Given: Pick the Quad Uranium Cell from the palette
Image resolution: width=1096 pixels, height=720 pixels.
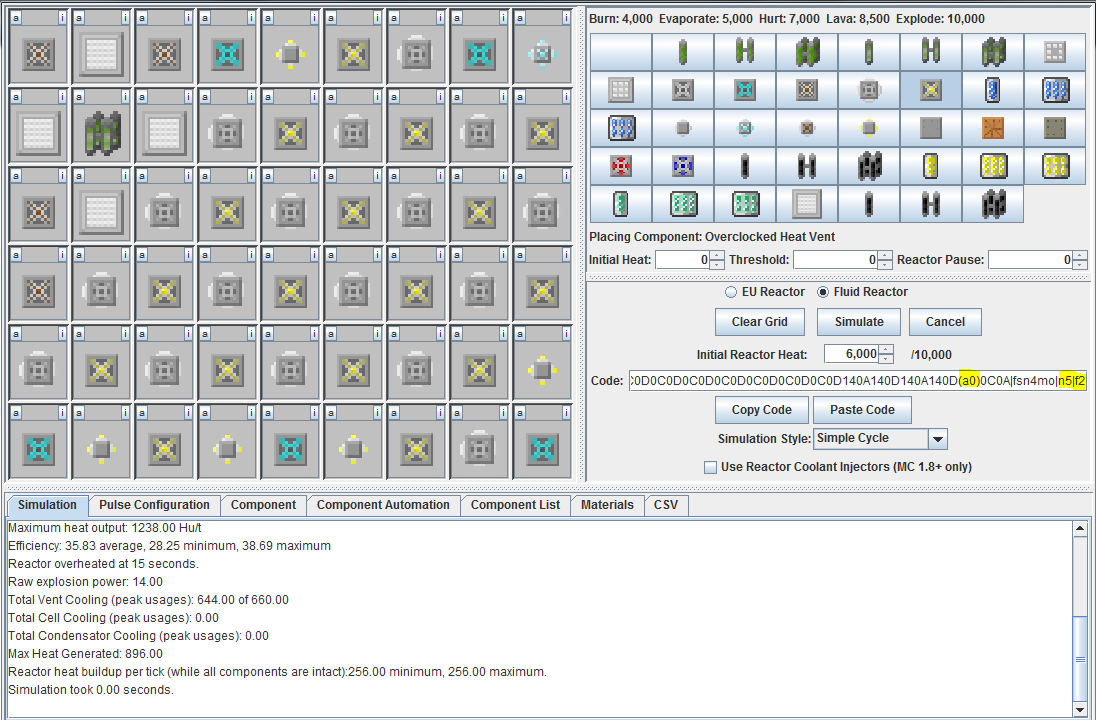Looking at the screenshot, I should (x=806, y=52).
